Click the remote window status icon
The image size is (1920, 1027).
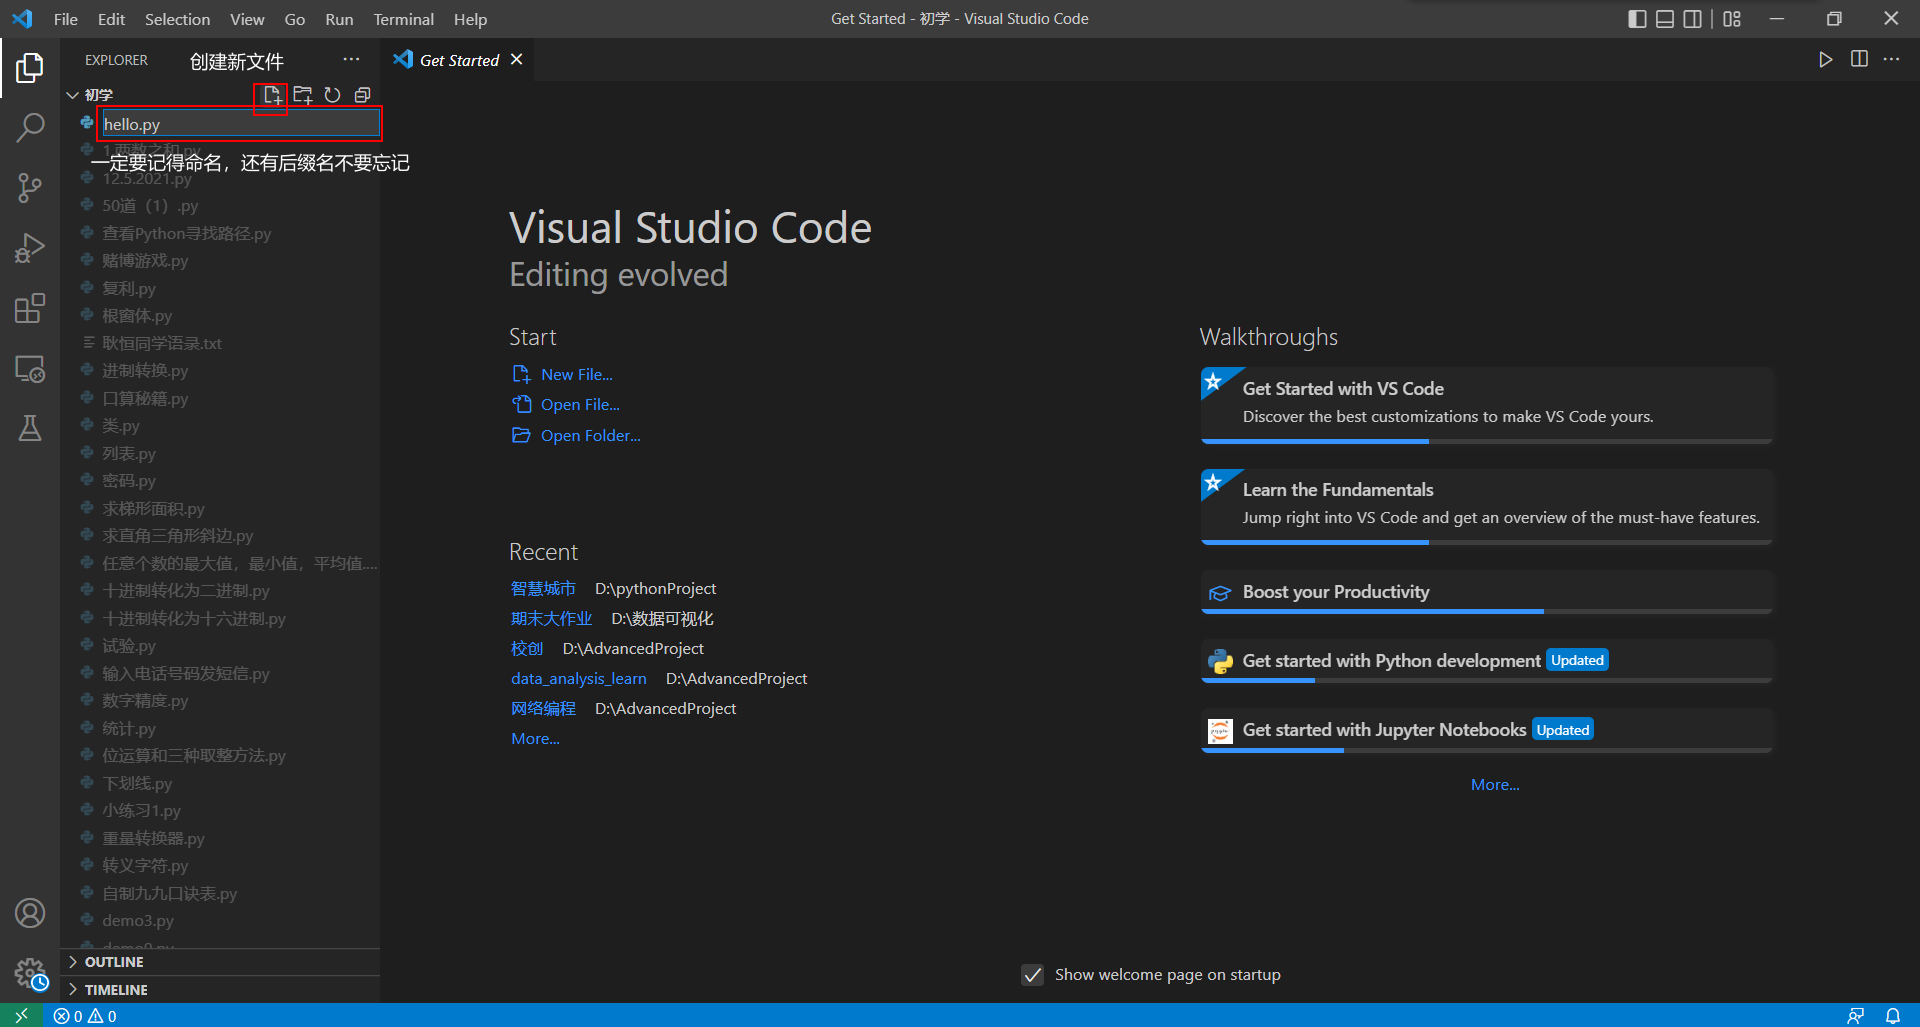click(21, 1015)
